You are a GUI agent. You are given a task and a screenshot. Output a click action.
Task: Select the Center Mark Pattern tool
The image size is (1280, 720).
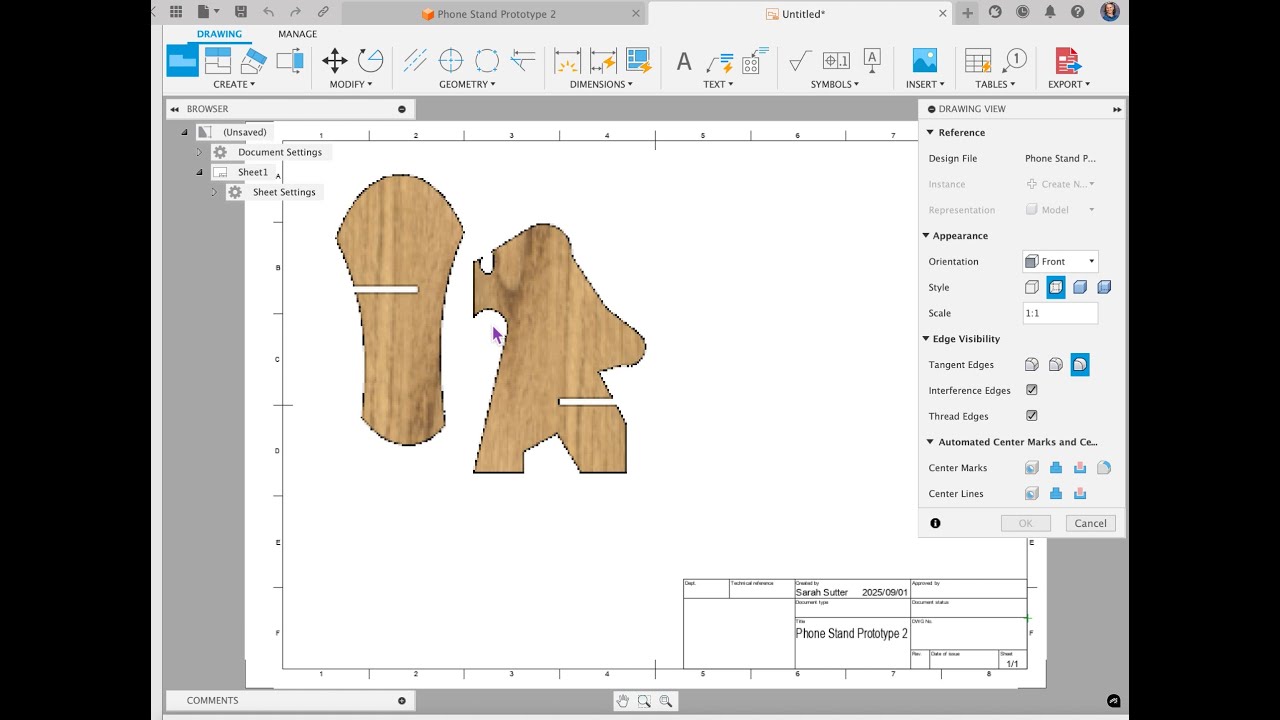tap(487, 61)
